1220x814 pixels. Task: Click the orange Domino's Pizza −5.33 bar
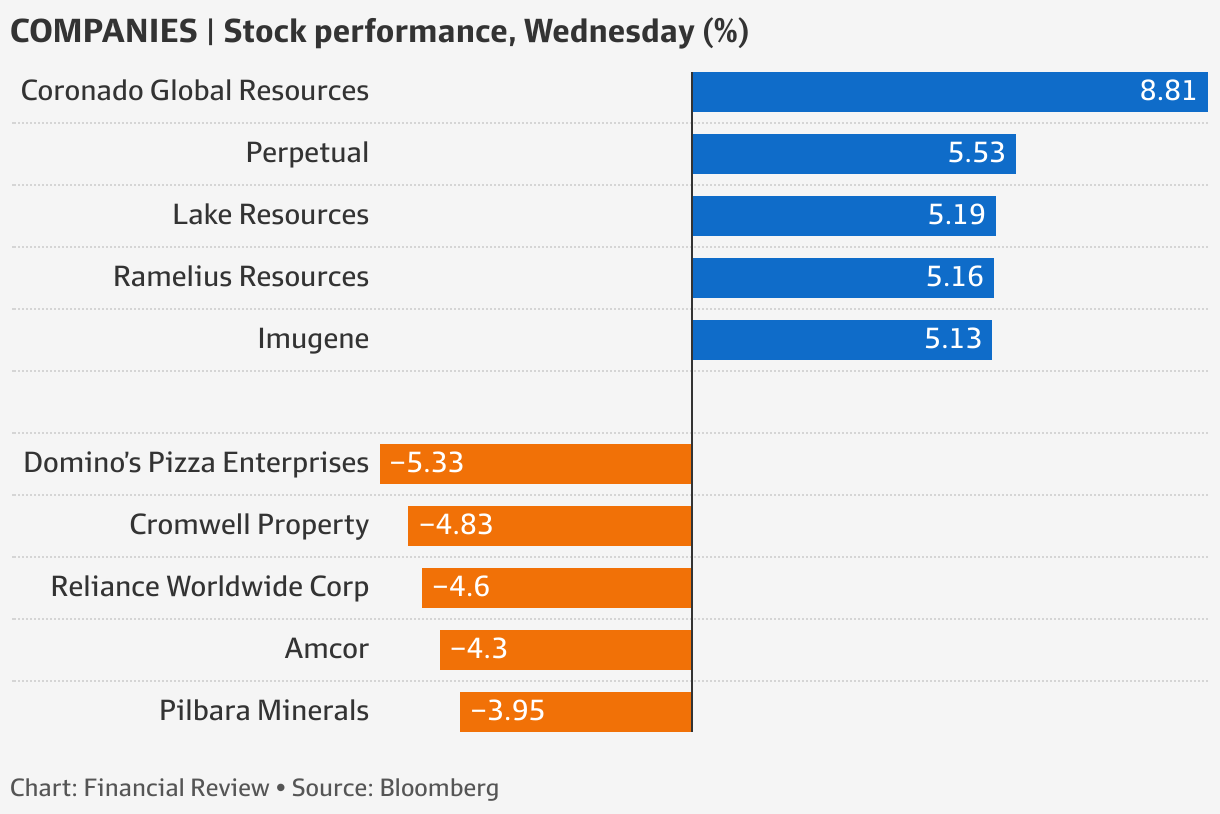536,464
